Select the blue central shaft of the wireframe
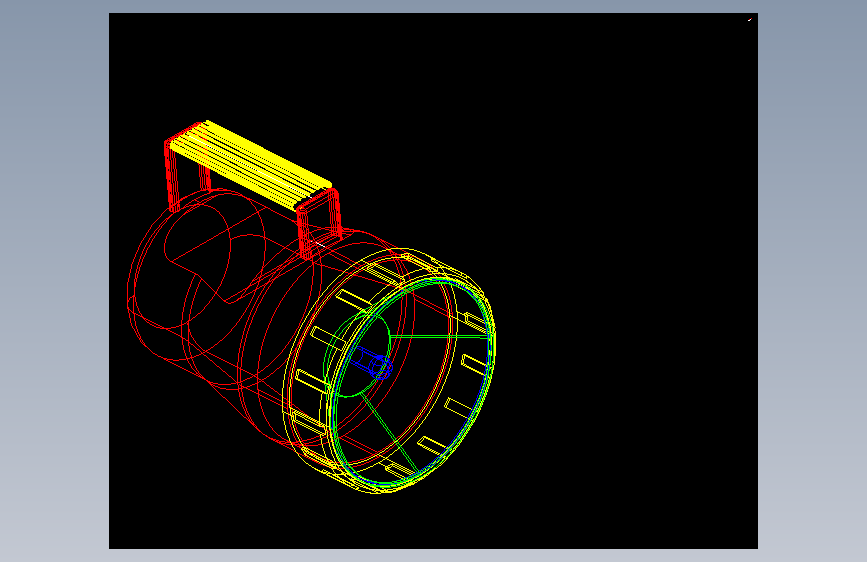The image size is (867, 562). (x=372, y=363)
